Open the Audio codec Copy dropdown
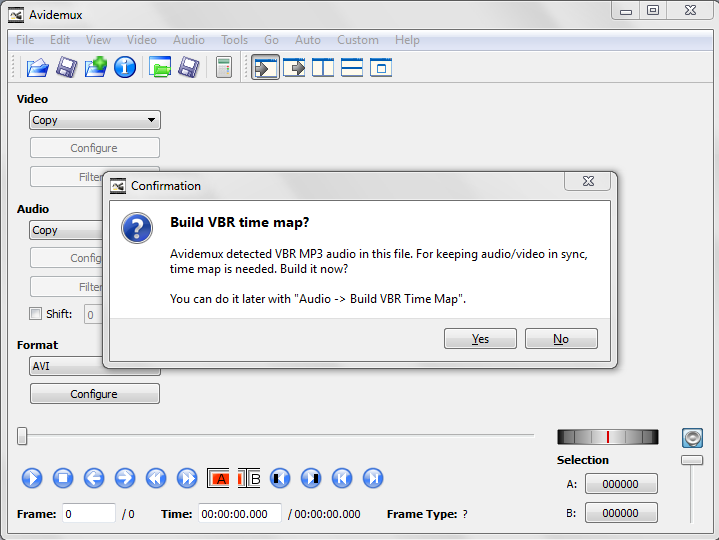Image resolution: width=719 pixels, height=540 pixels. [66, 230]
